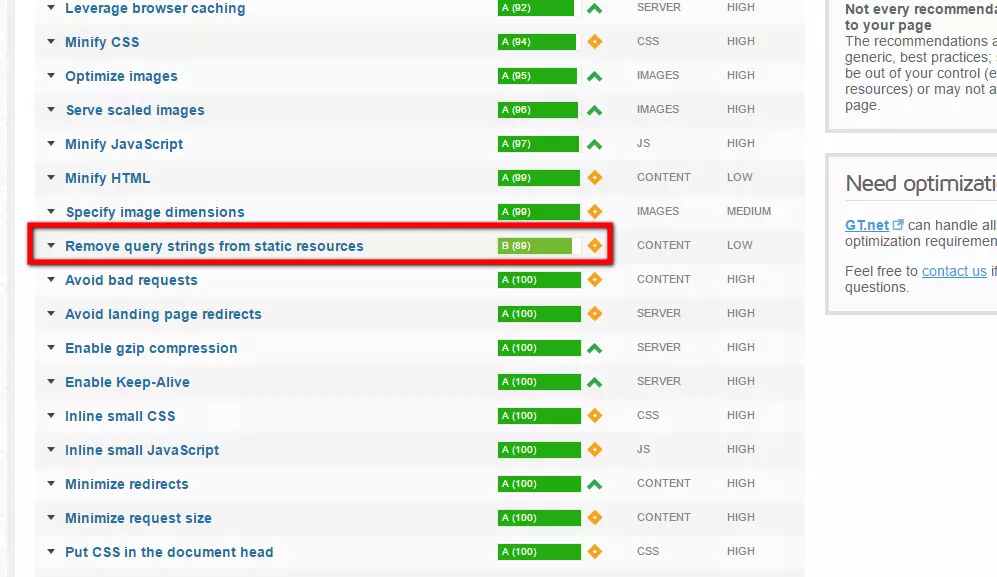Click the green up-arrow beside Leverage browser caching
Image resolution: width=997 pixels, height=577 pixels.
[596, 8]
